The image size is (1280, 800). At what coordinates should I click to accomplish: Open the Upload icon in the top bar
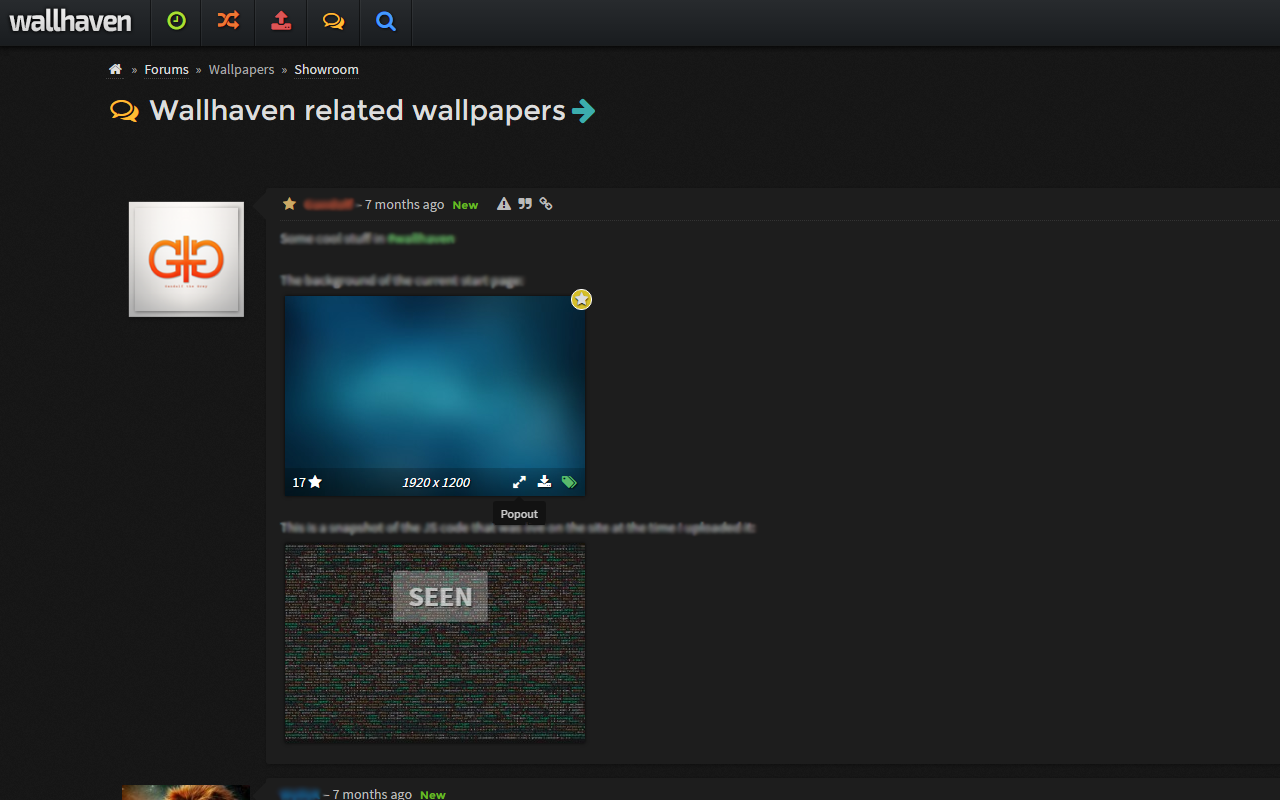tap(282, 21)
